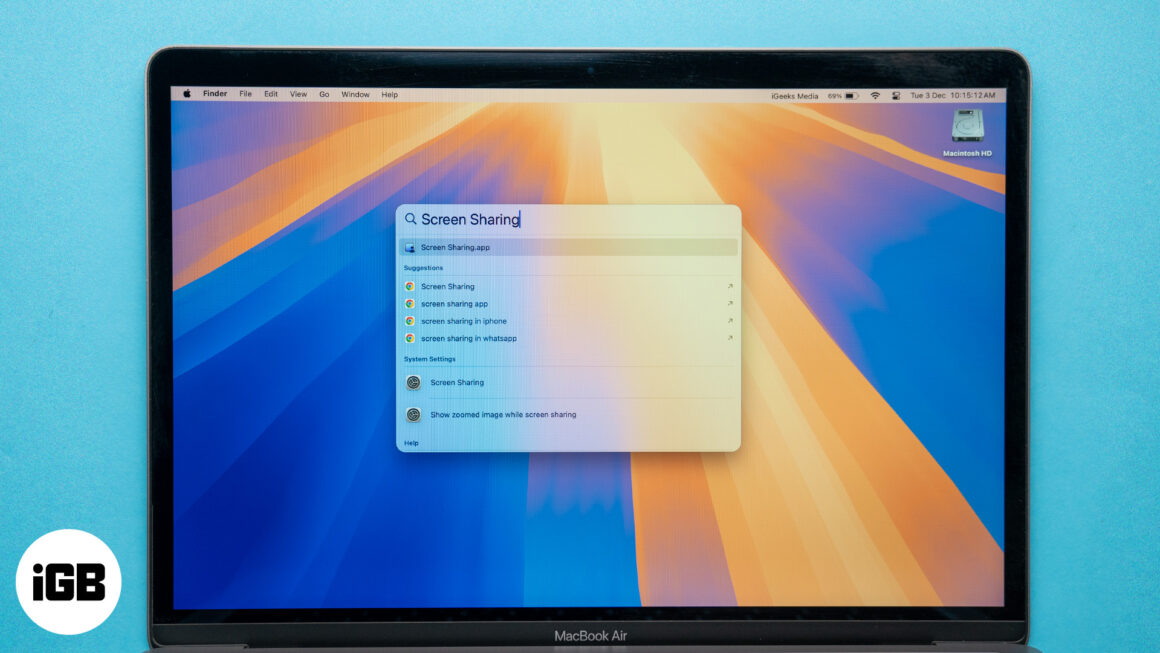Click the diagonal arrow beside "screen sharing in iphone"
The image size is (1160, 653).
(x=731, y=321)
